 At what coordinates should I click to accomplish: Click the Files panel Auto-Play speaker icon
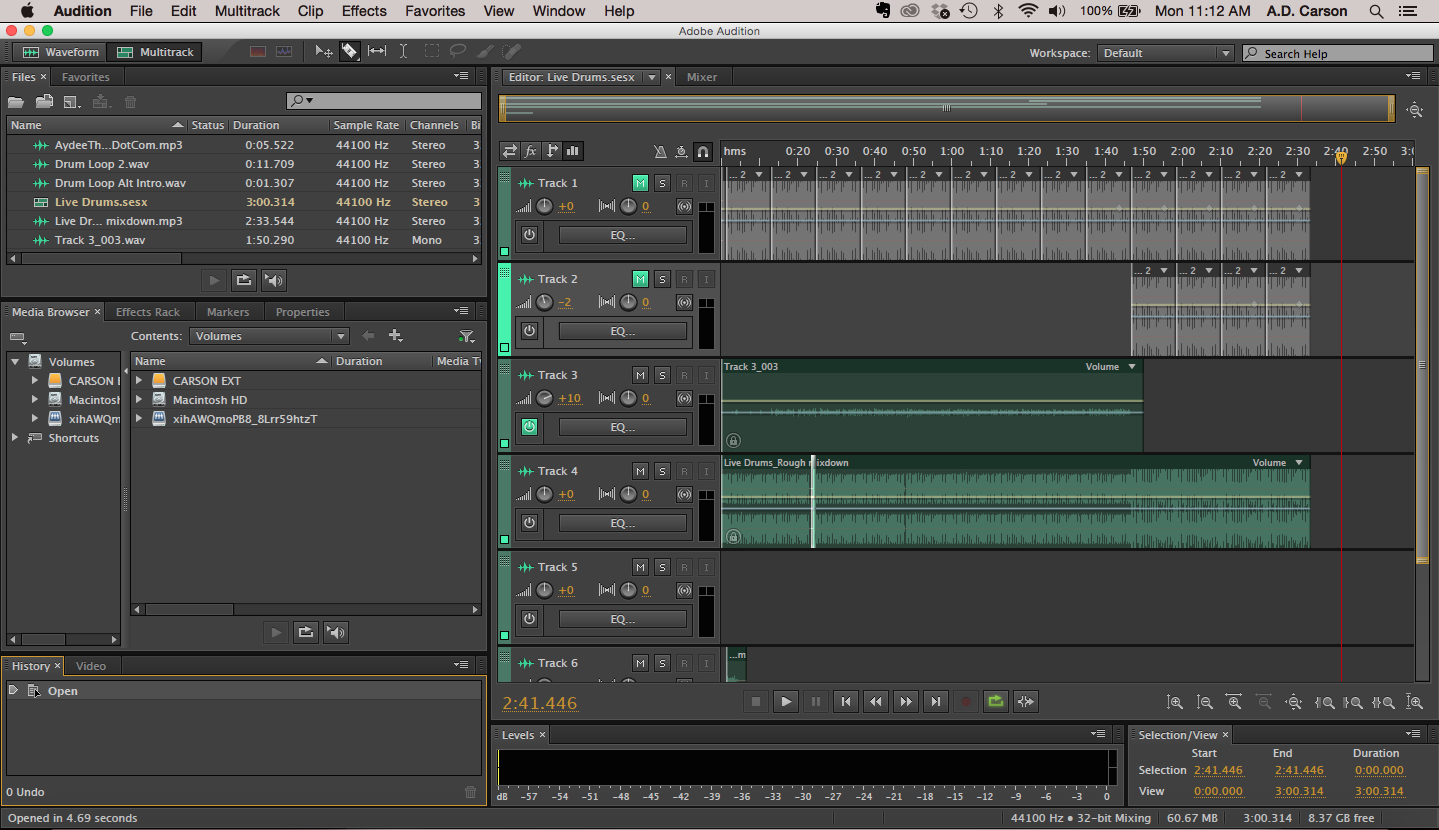273,280
